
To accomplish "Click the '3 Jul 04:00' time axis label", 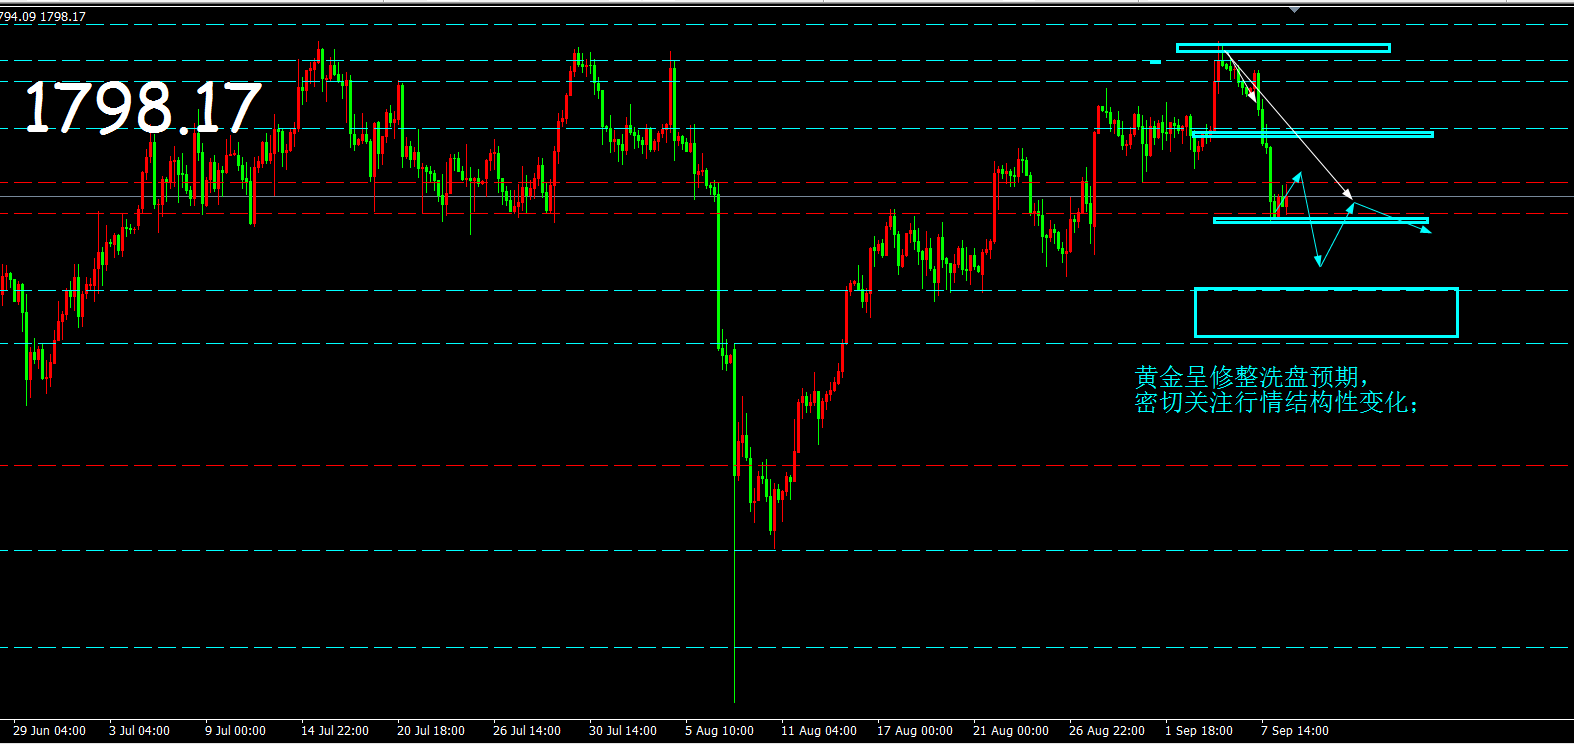I will click(x=139, y=731).
